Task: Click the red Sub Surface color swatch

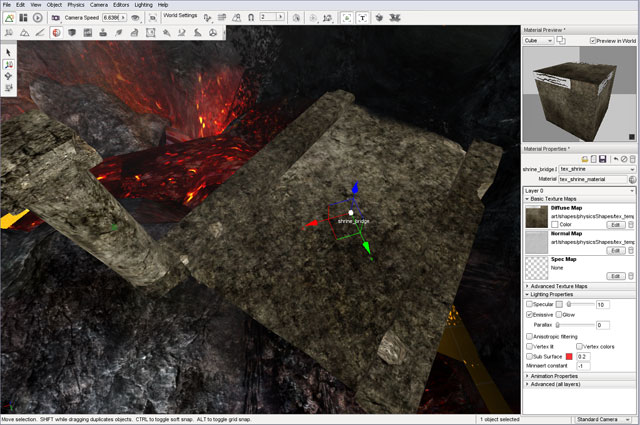Action: click(570, 356)
